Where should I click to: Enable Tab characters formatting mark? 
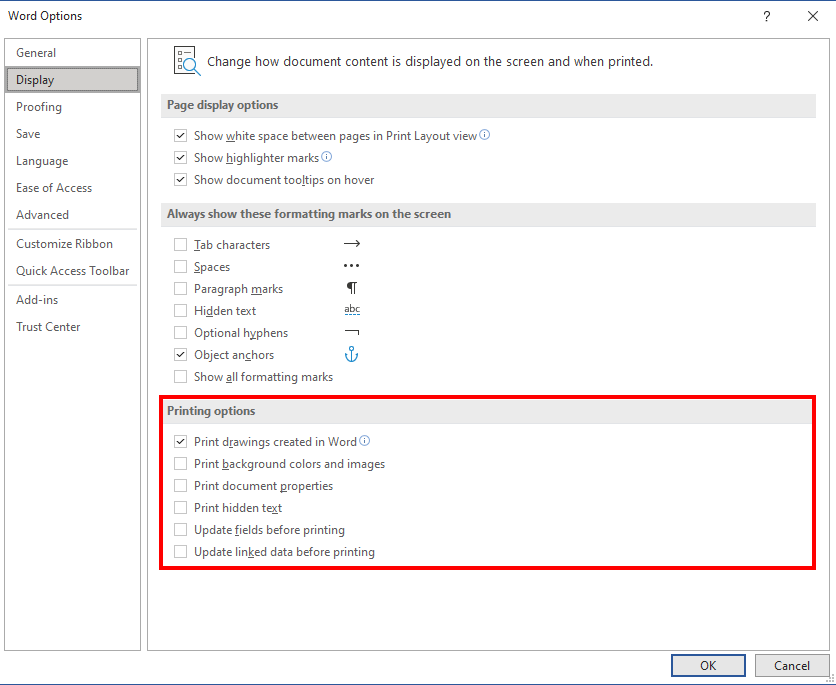(x=181, y=245)
